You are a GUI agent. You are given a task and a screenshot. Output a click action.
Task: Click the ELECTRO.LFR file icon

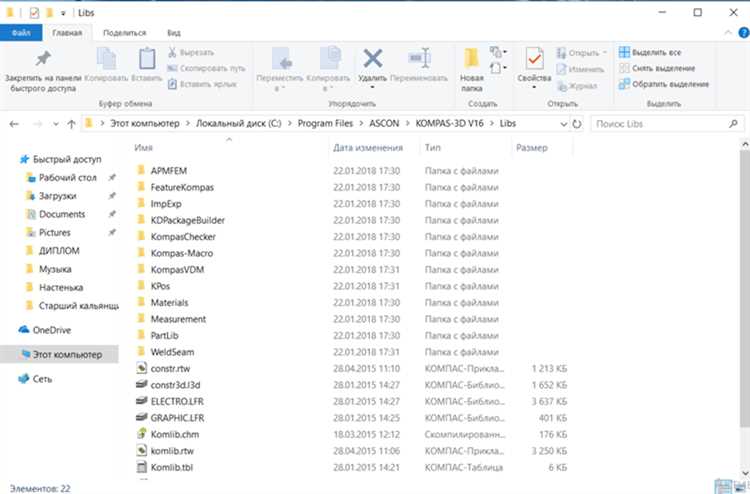[x=141, y=401]
